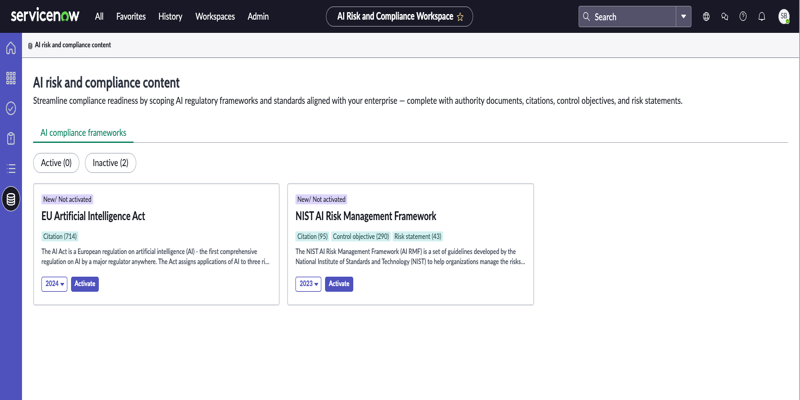Open the NIST AI Risk Management Framework title

point(366,216)
